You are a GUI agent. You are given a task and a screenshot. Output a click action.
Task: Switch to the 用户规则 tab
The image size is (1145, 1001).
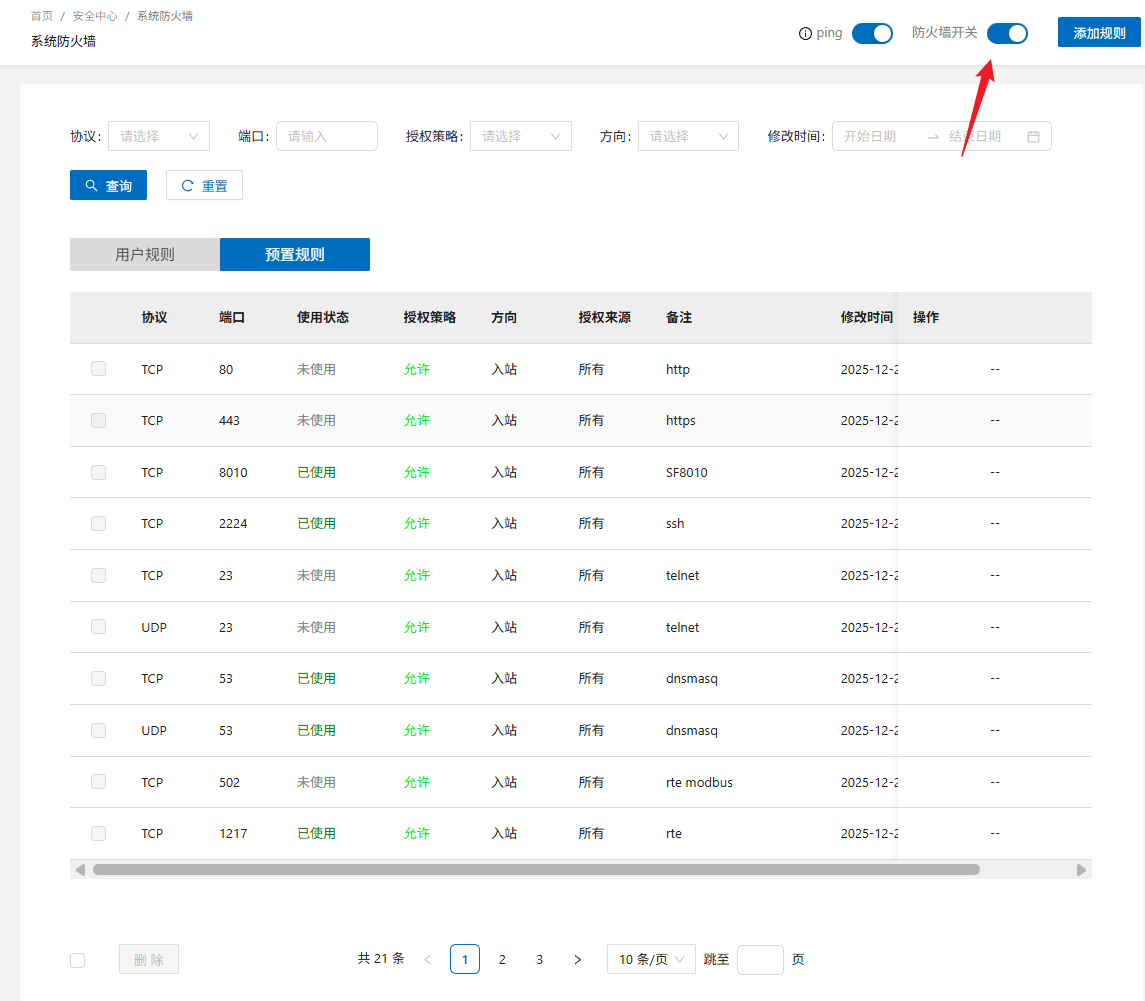[145, 255]
